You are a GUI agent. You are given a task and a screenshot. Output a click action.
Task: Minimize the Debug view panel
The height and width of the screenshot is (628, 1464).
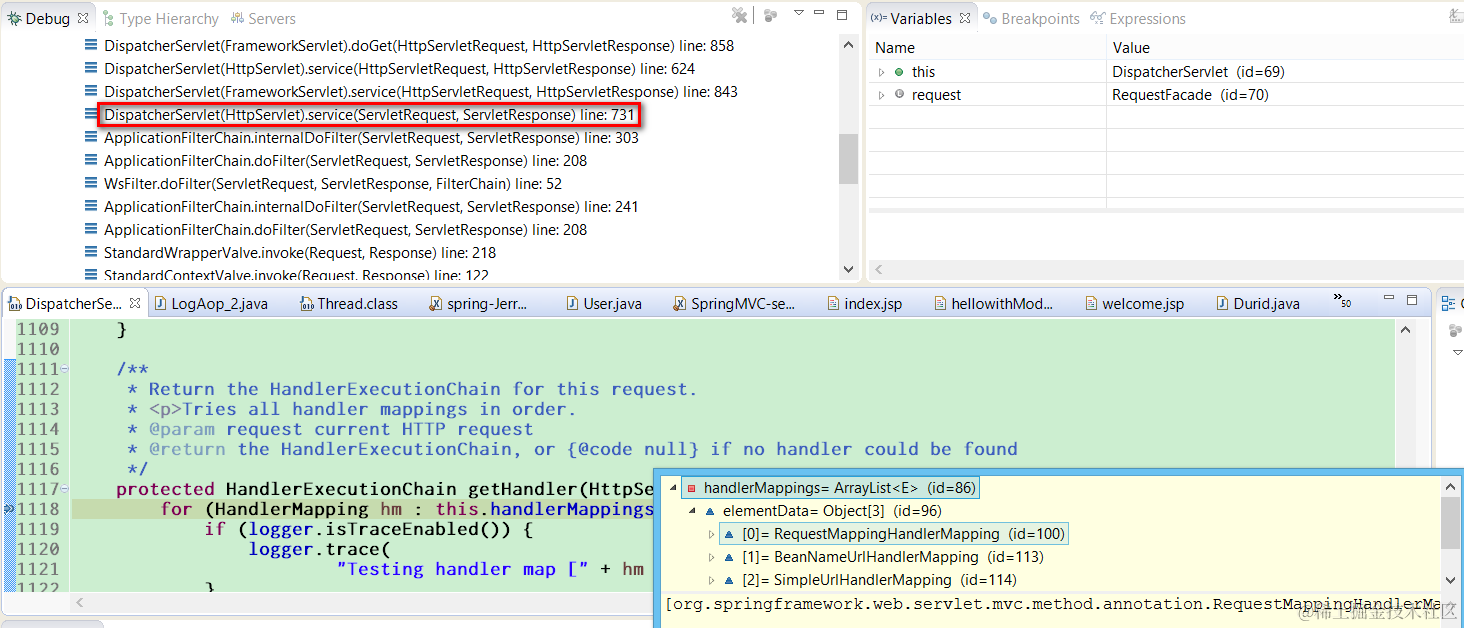click(821, 13)
